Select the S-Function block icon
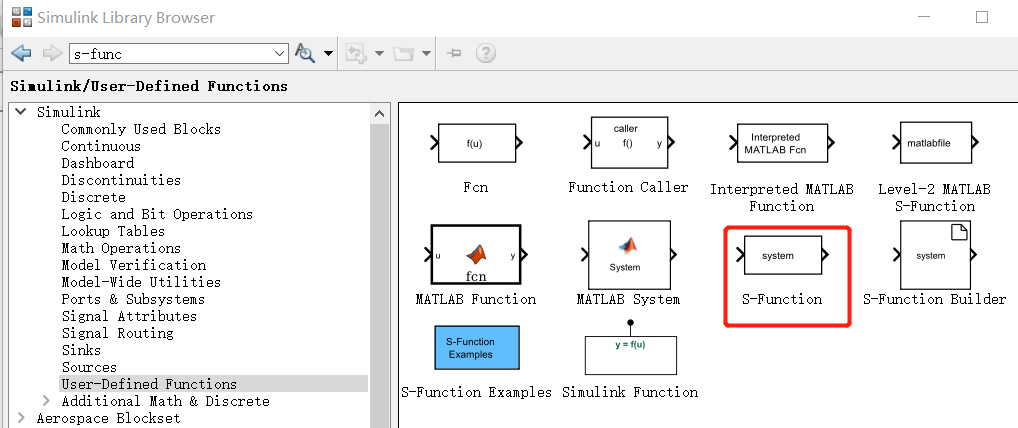 coord(783,255)
